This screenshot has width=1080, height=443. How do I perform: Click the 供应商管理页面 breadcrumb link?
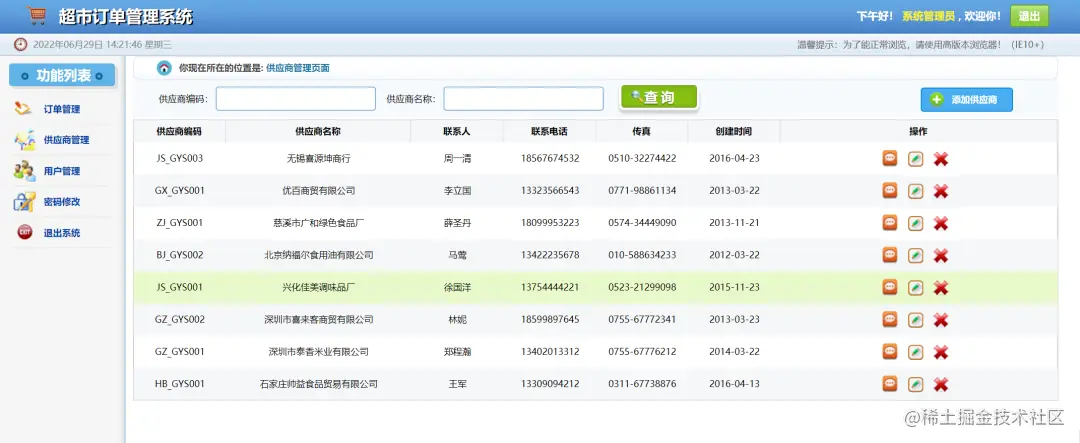(x=298, y=68)
